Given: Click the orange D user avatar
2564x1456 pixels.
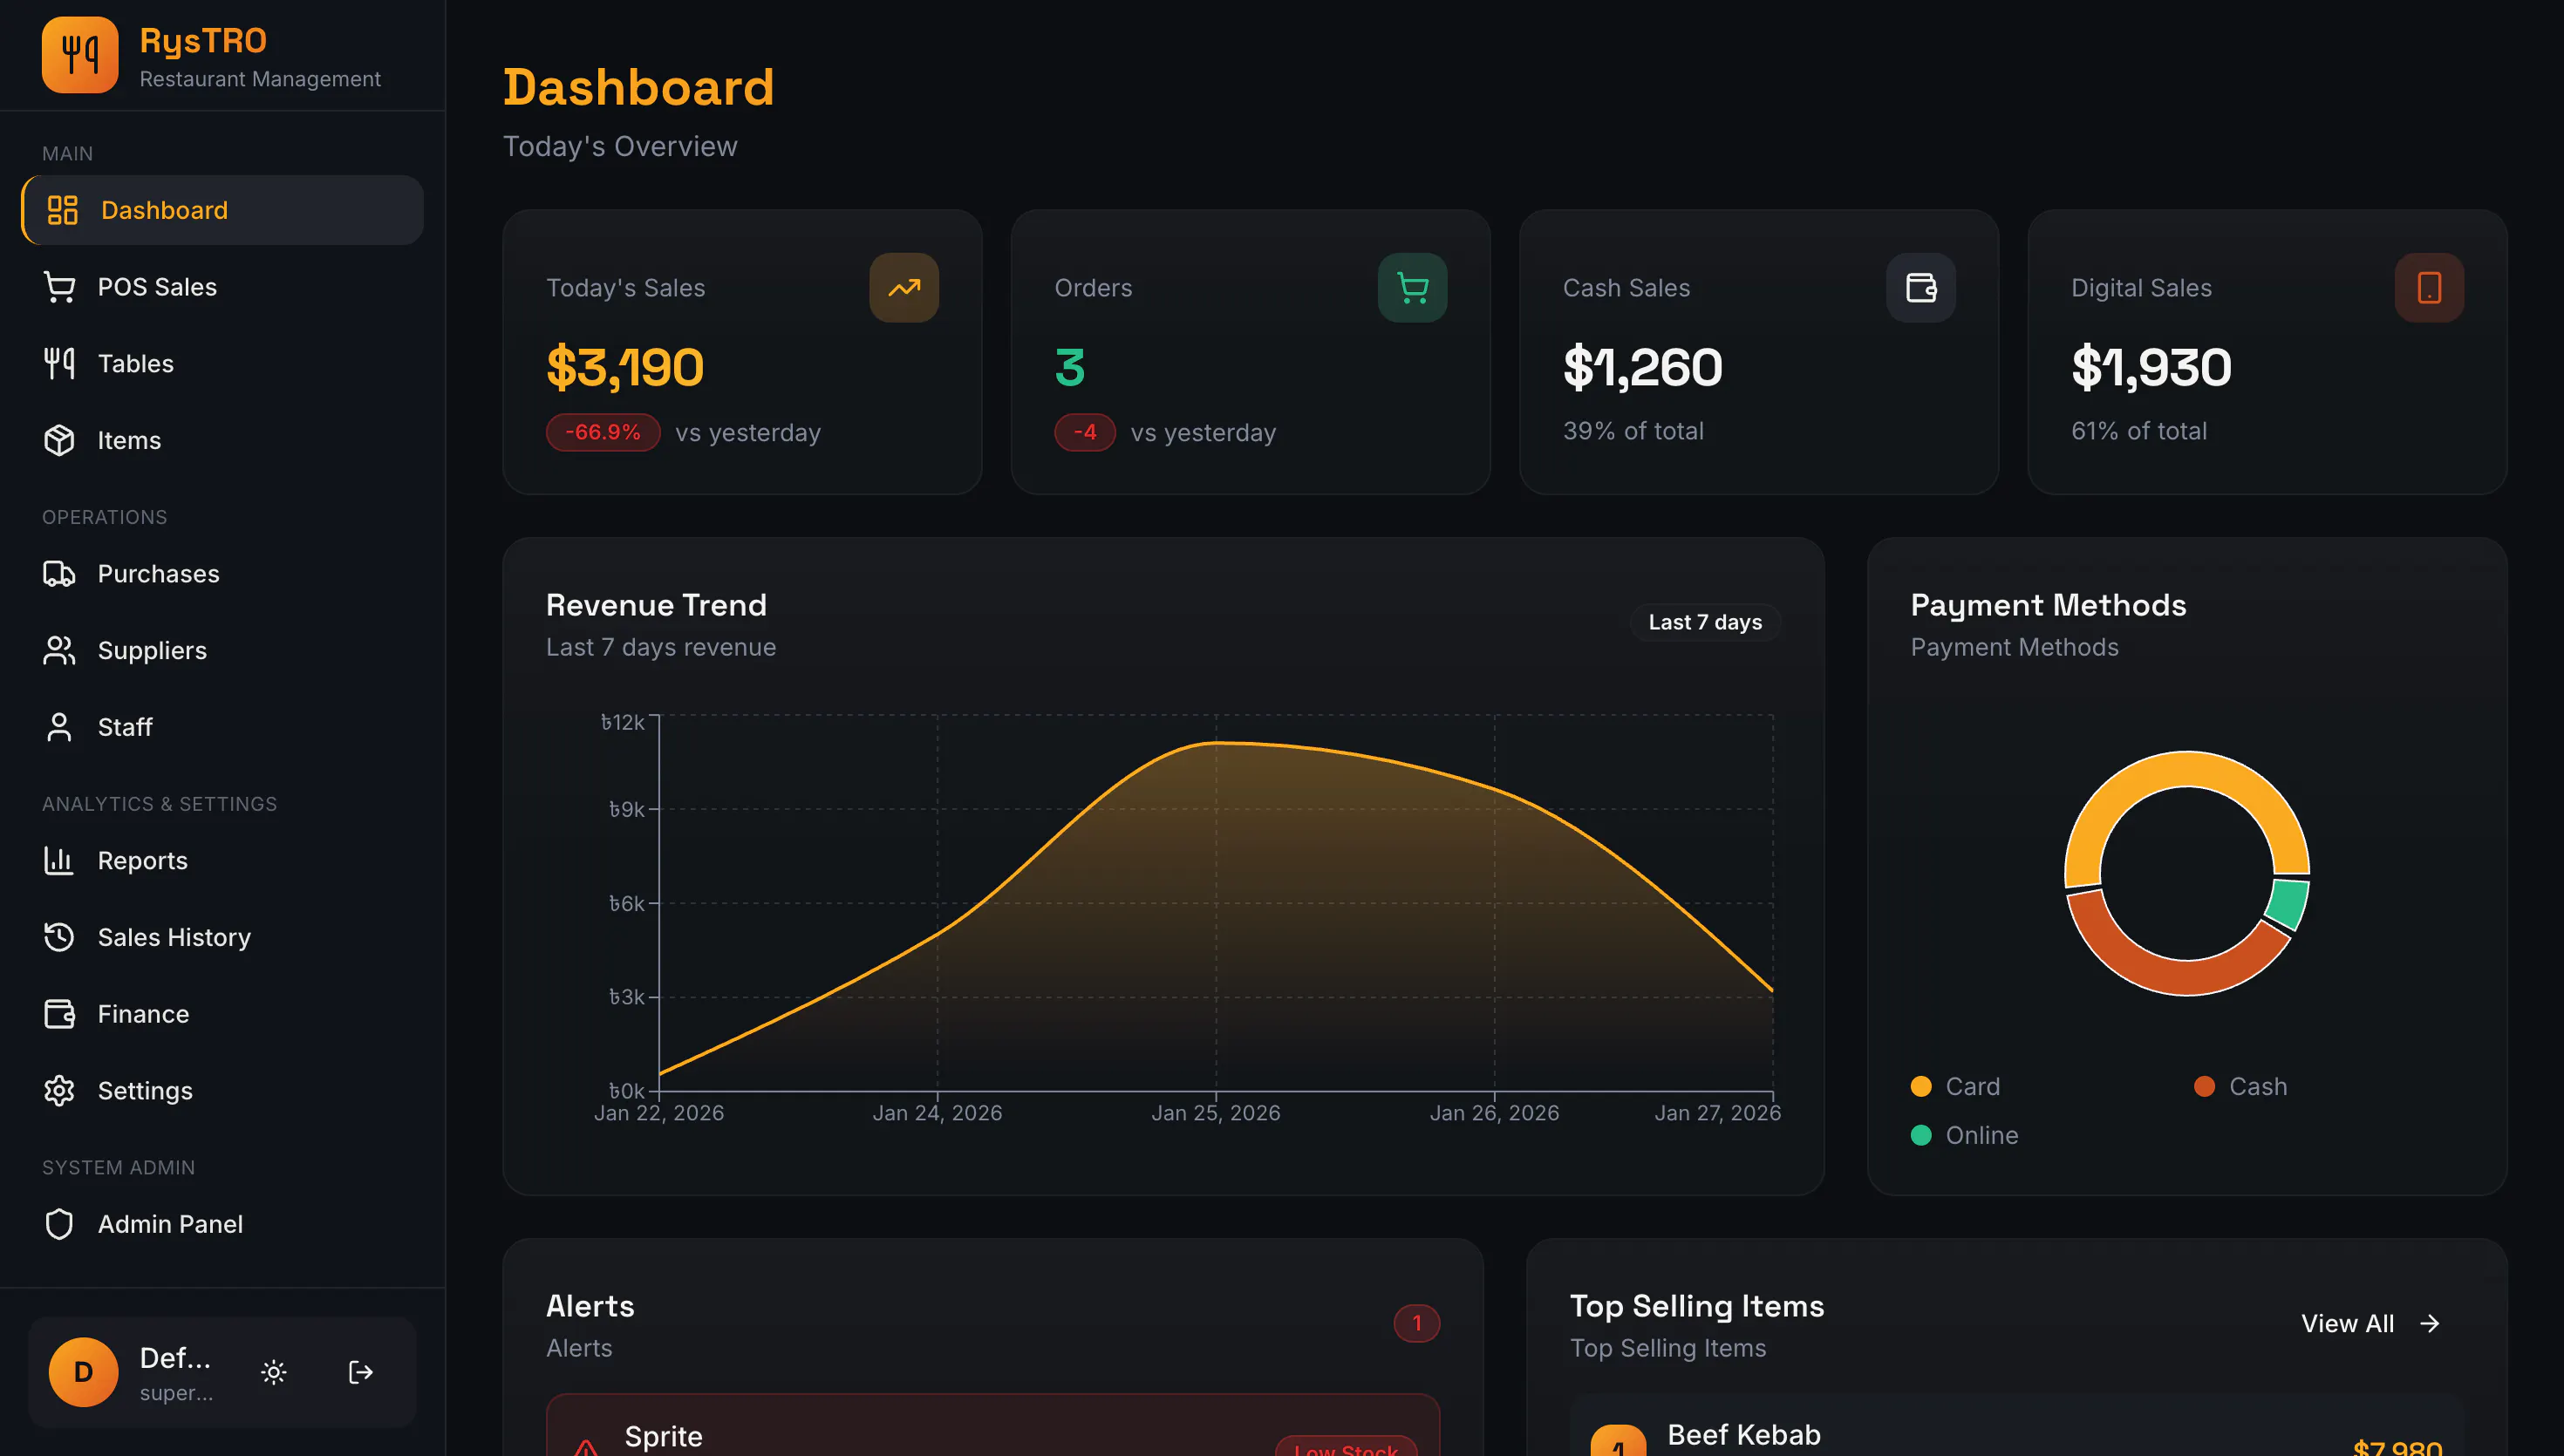Looking at the screenshot, I should [83, 1372].
